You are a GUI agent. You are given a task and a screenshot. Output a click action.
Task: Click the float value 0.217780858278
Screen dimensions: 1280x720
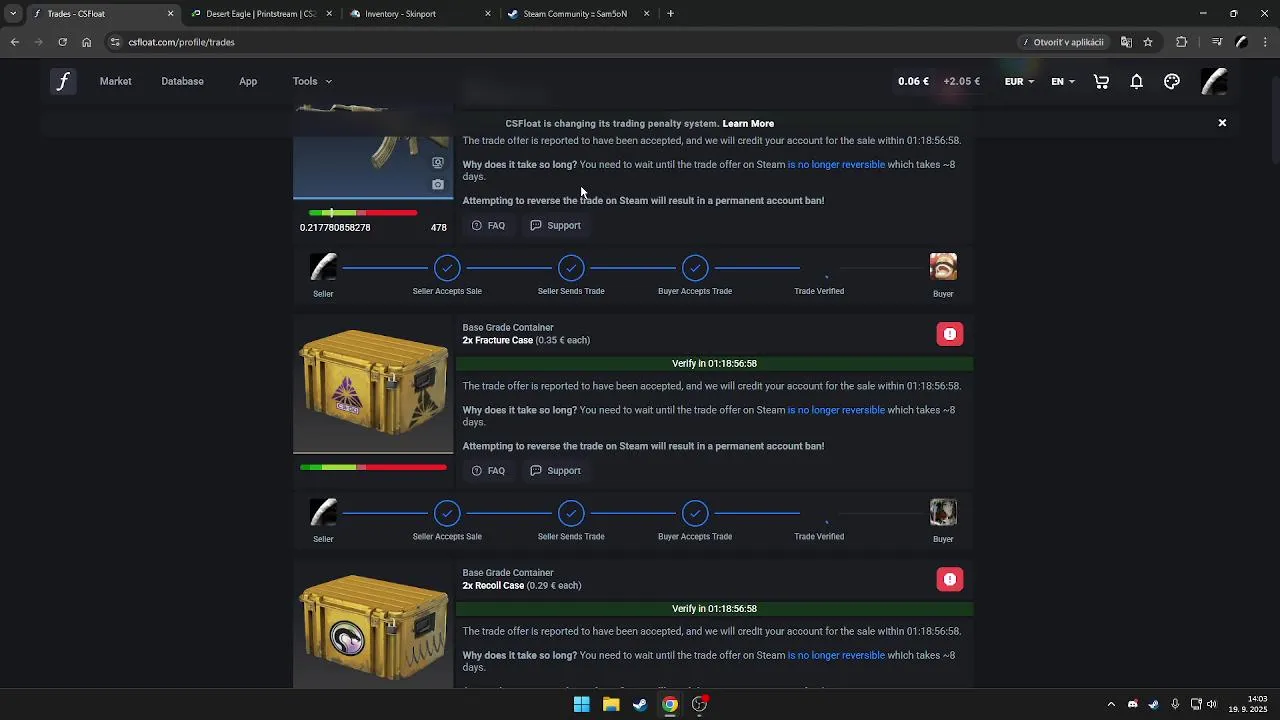pos(335,228)
